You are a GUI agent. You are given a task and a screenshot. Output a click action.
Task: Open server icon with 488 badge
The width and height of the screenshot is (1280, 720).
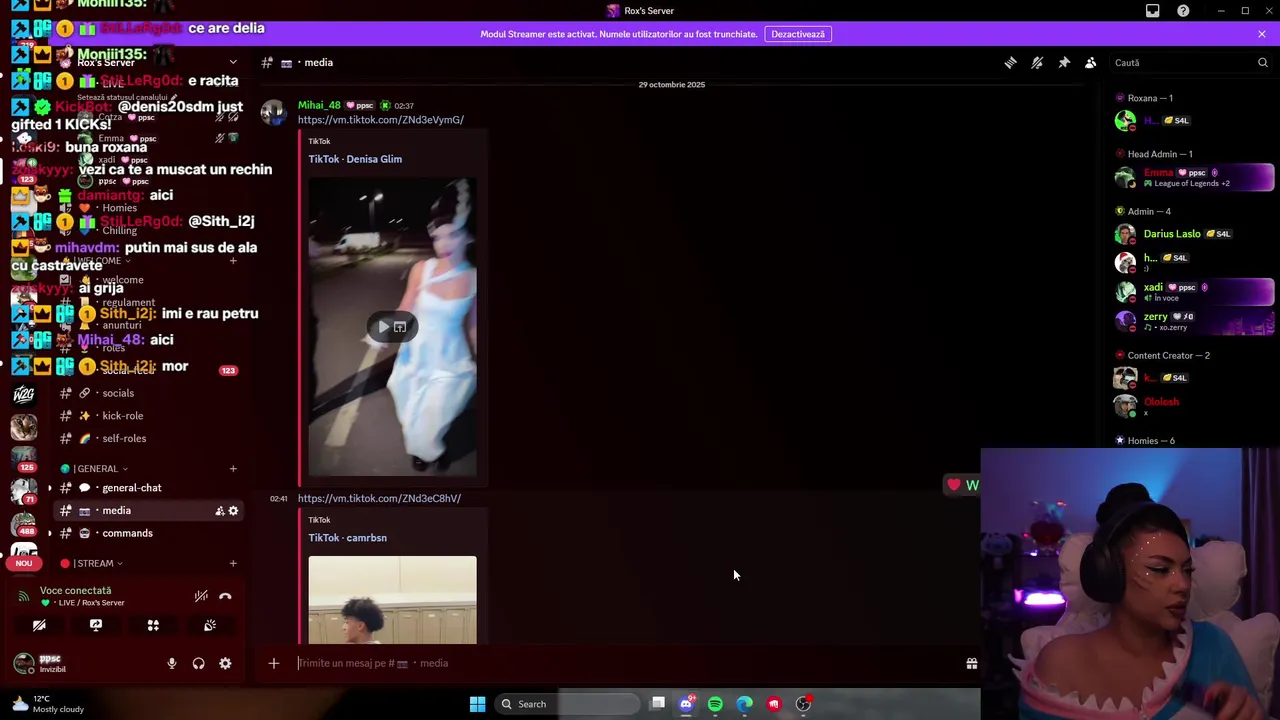pos(24,526)
